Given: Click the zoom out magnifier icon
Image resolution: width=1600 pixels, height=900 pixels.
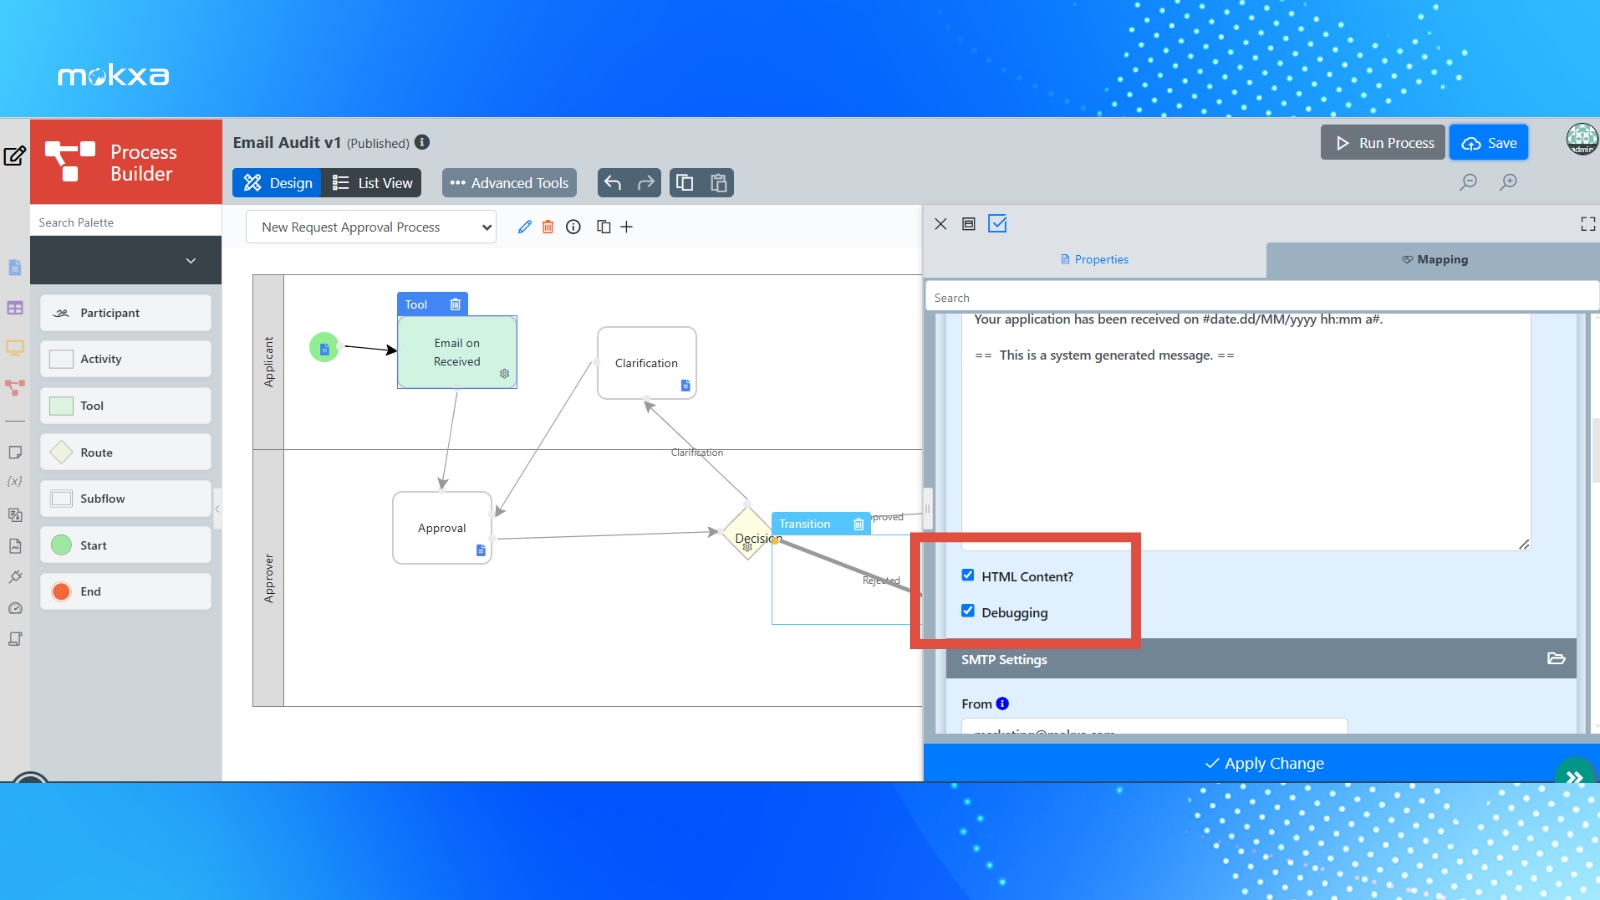Looking at the screenshot, I should (x=1468, y=182).
